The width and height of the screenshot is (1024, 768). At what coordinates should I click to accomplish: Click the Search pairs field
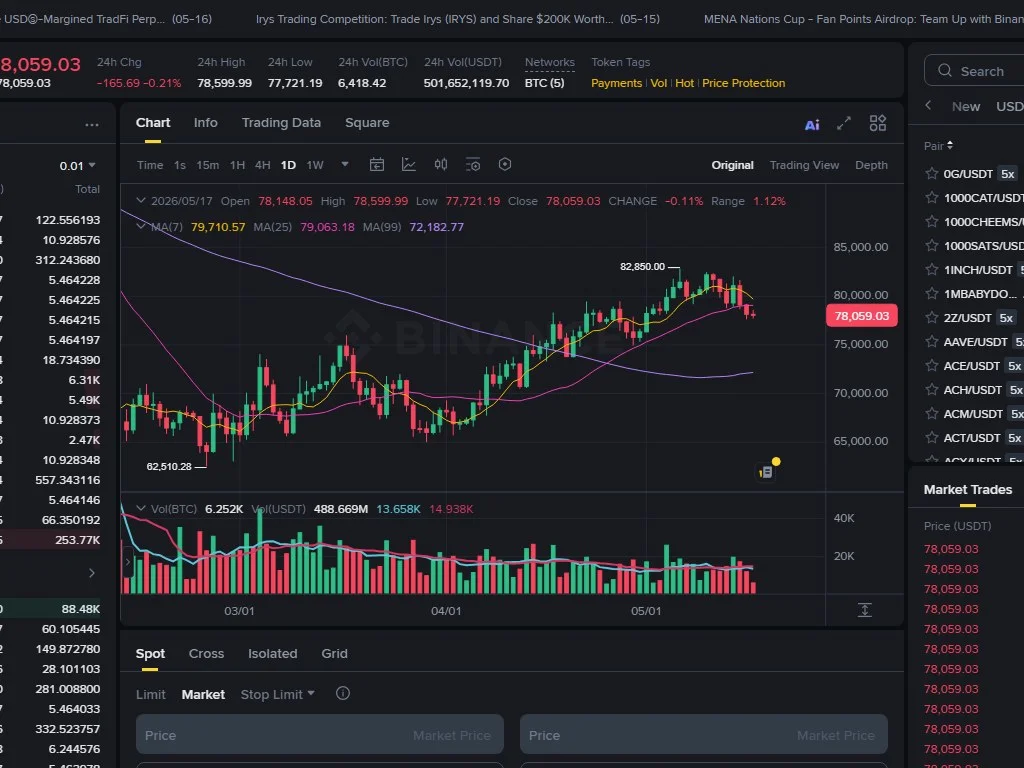tap(976, 71)
